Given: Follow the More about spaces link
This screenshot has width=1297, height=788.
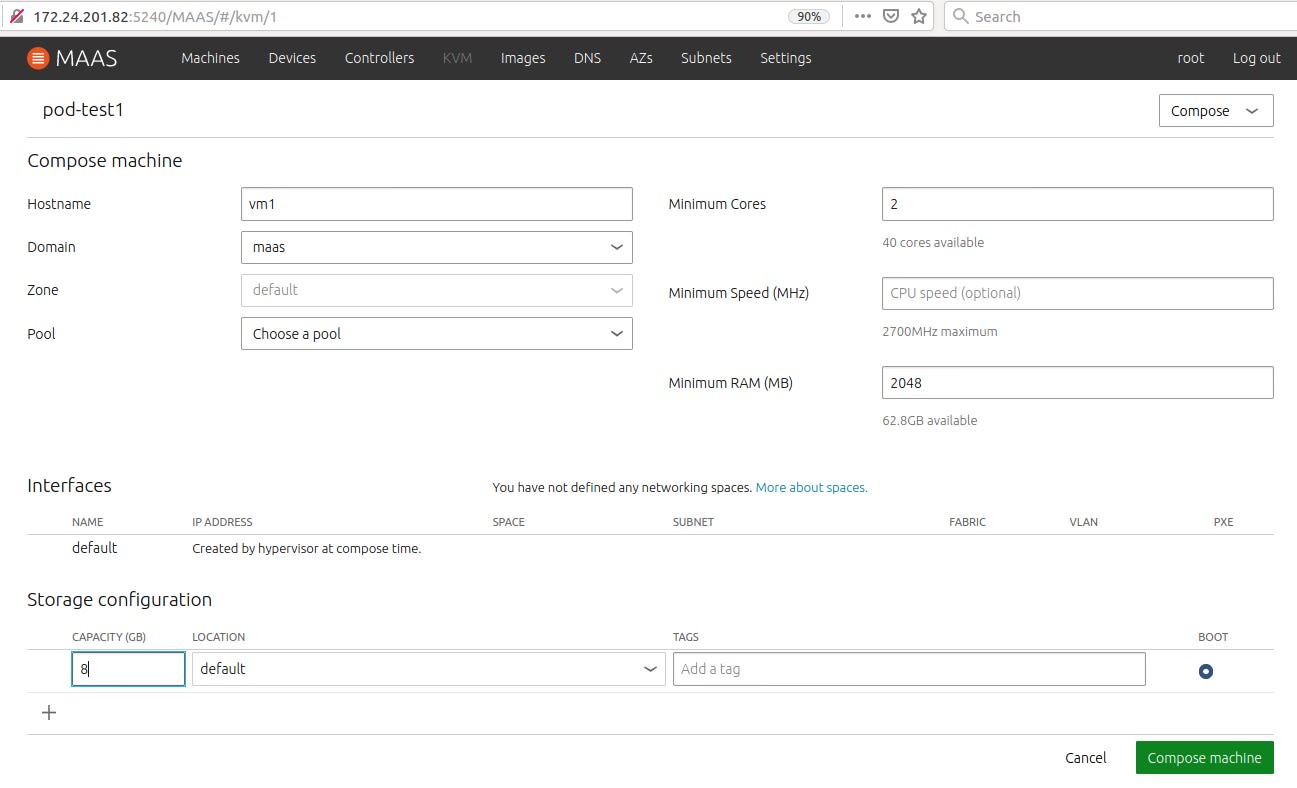Looking at the screenshot, I should pyautogui.click(x=812, y=488).
